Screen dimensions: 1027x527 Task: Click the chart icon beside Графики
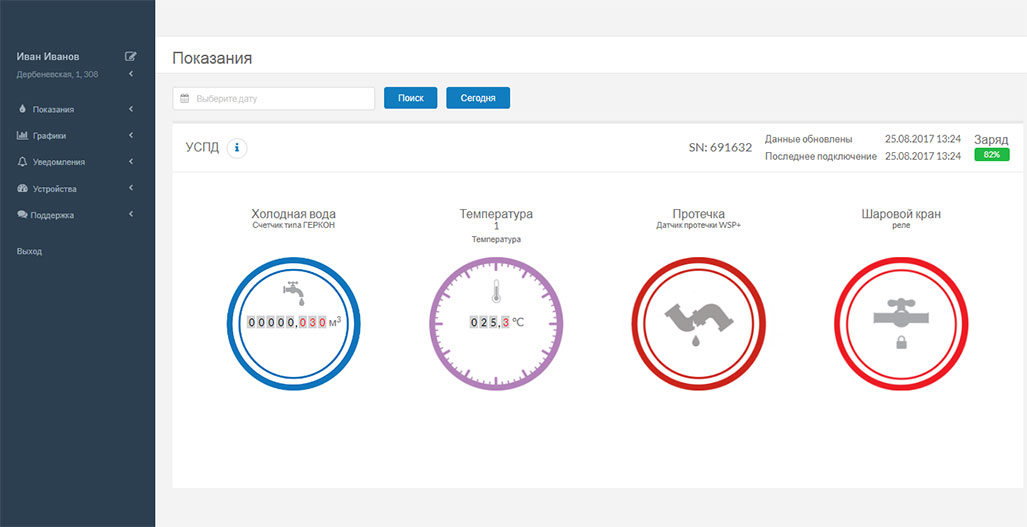22,135
